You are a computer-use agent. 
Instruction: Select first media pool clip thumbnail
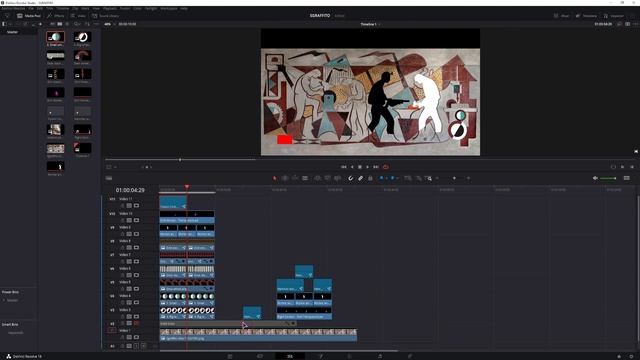point(56,37)
